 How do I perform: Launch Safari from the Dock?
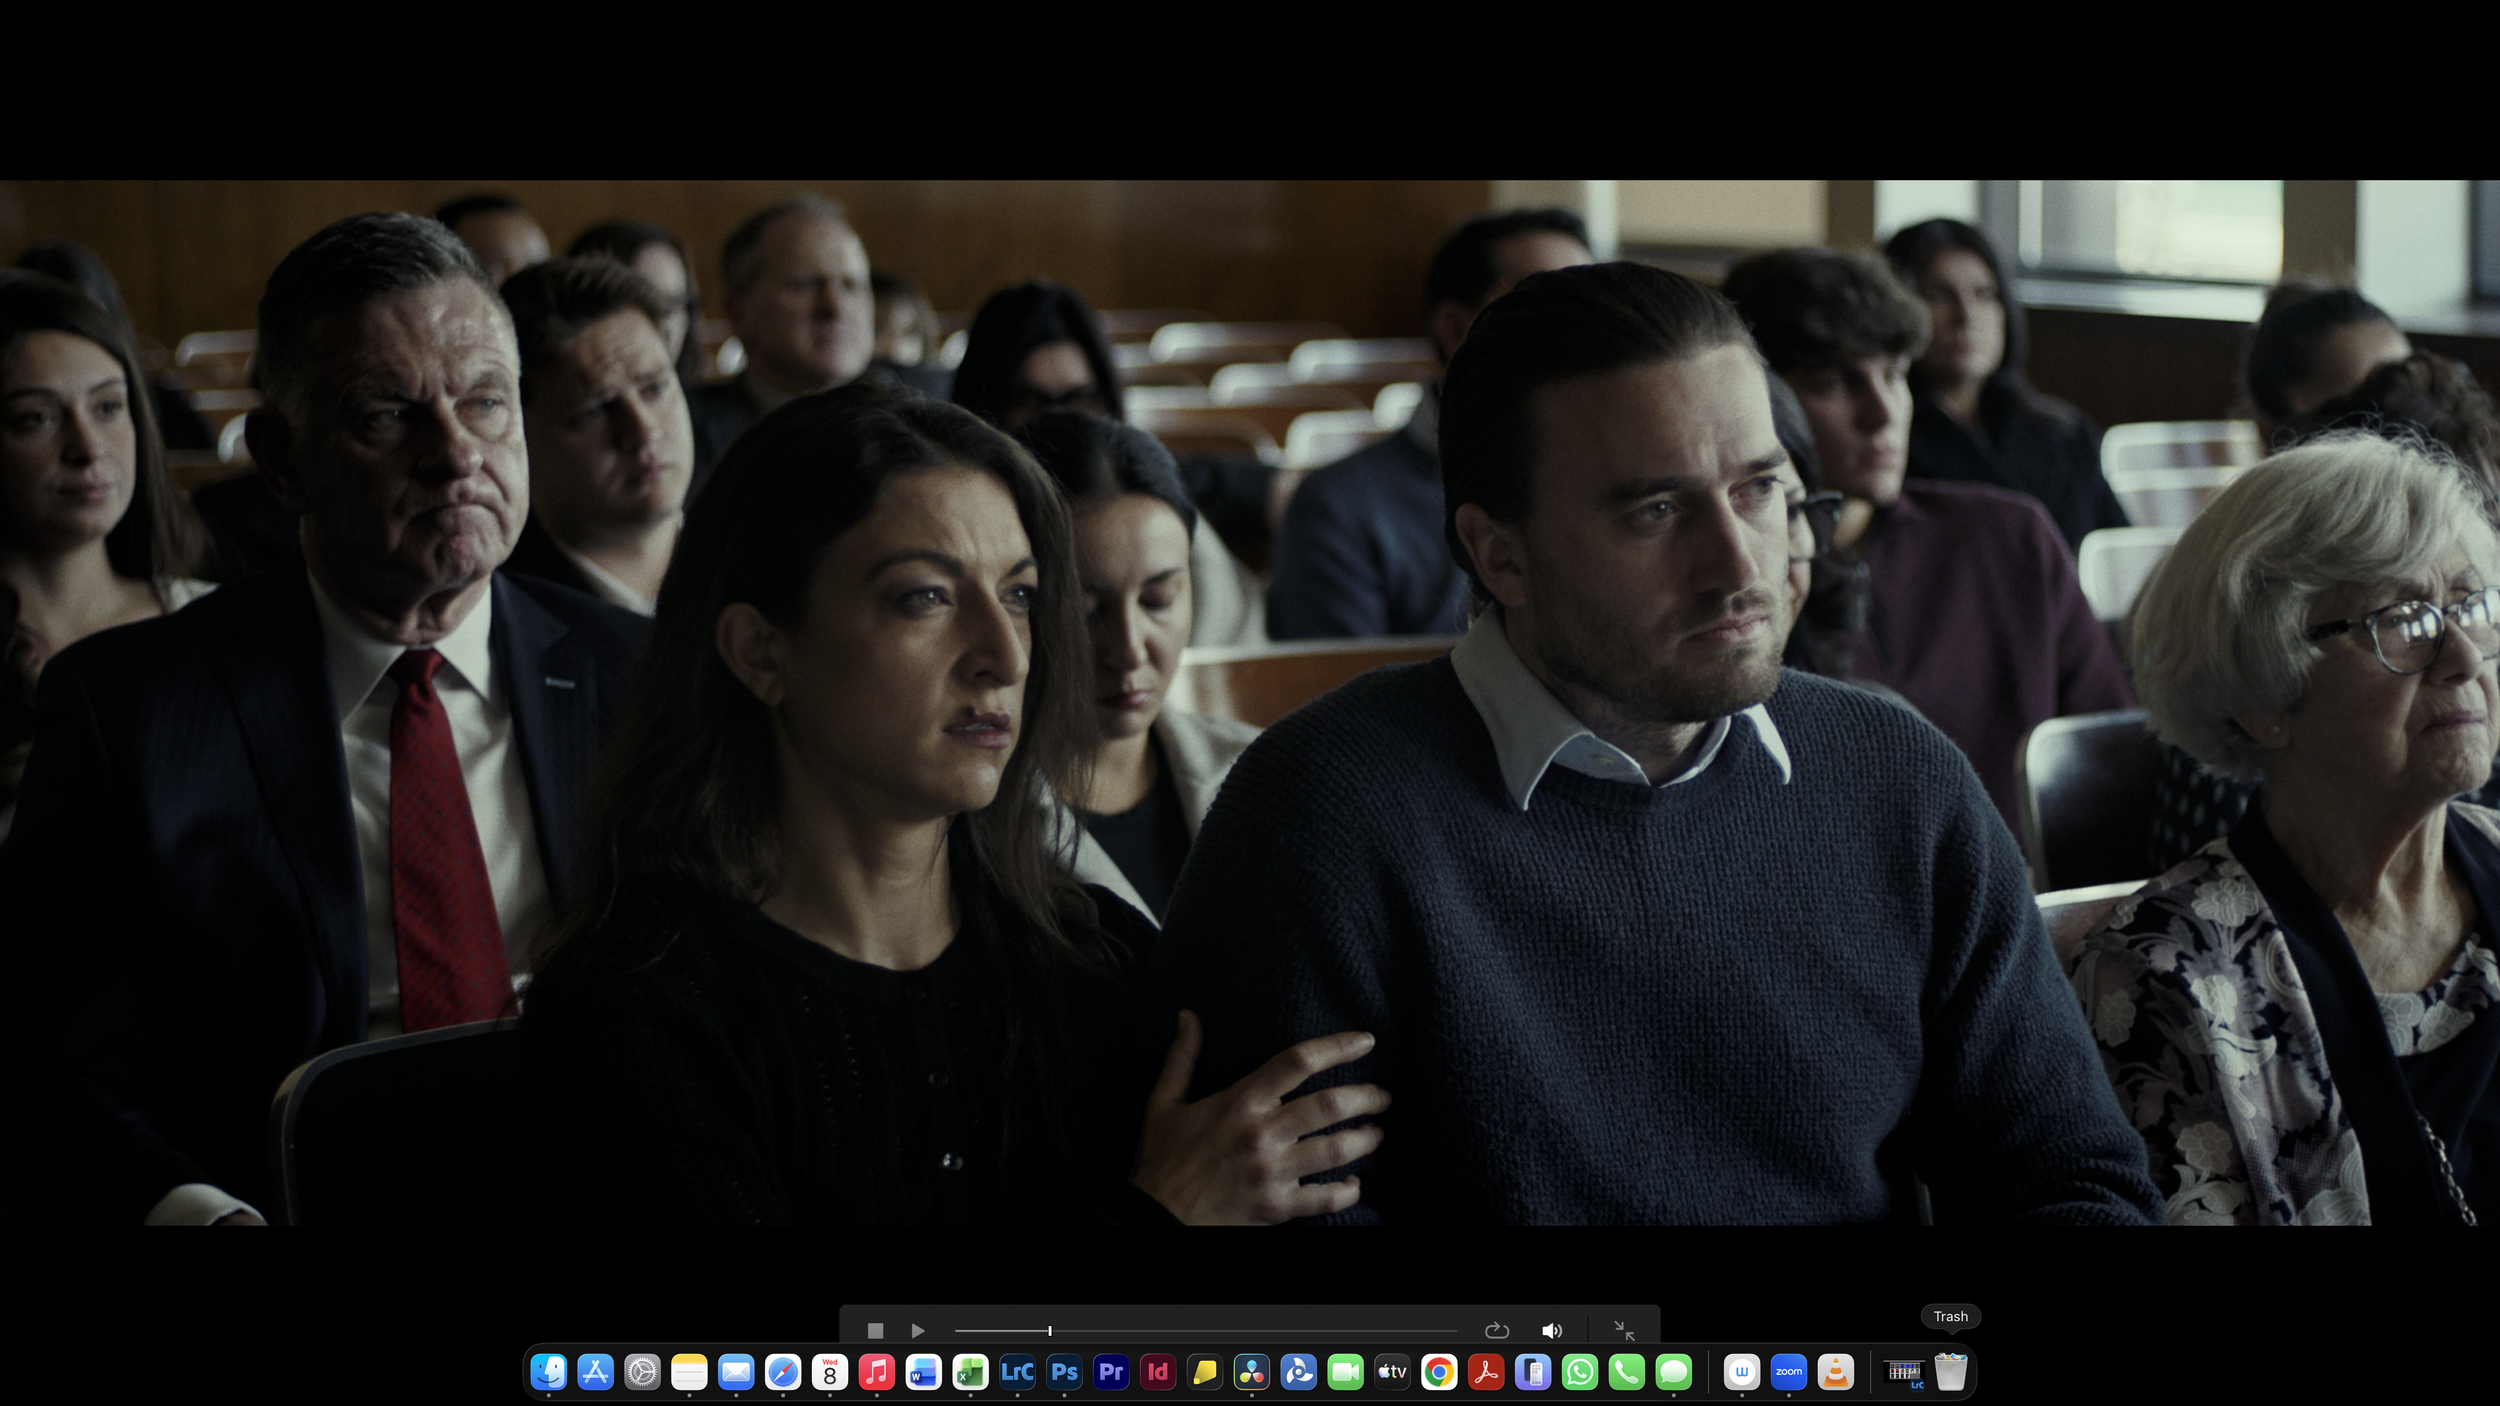783,1372
